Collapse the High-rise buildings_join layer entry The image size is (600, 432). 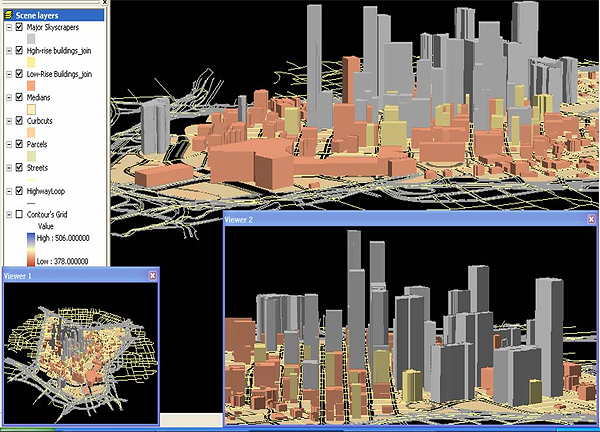click(x=9, y=51)
